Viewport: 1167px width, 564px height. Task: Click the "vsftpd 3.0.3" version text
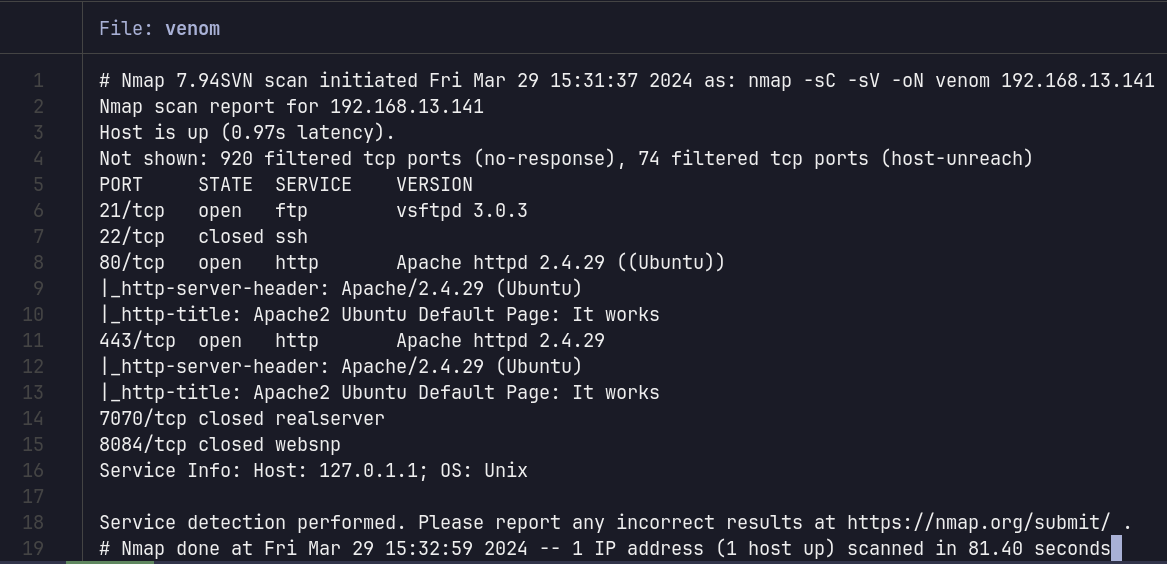[x=461, y=210]
